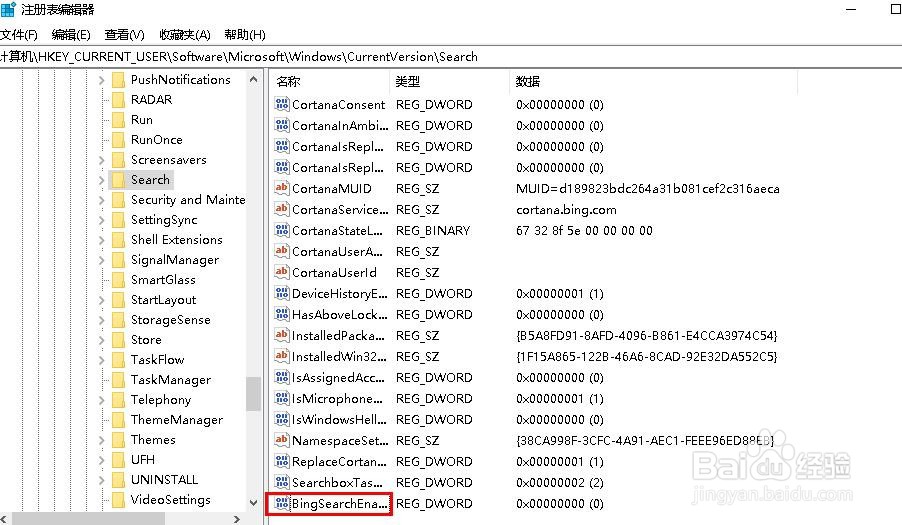The height and width of the screenshot is (525, 902).
Task: Click the Registry Editor app icon in title bar
Action: [x=8, y=9]
